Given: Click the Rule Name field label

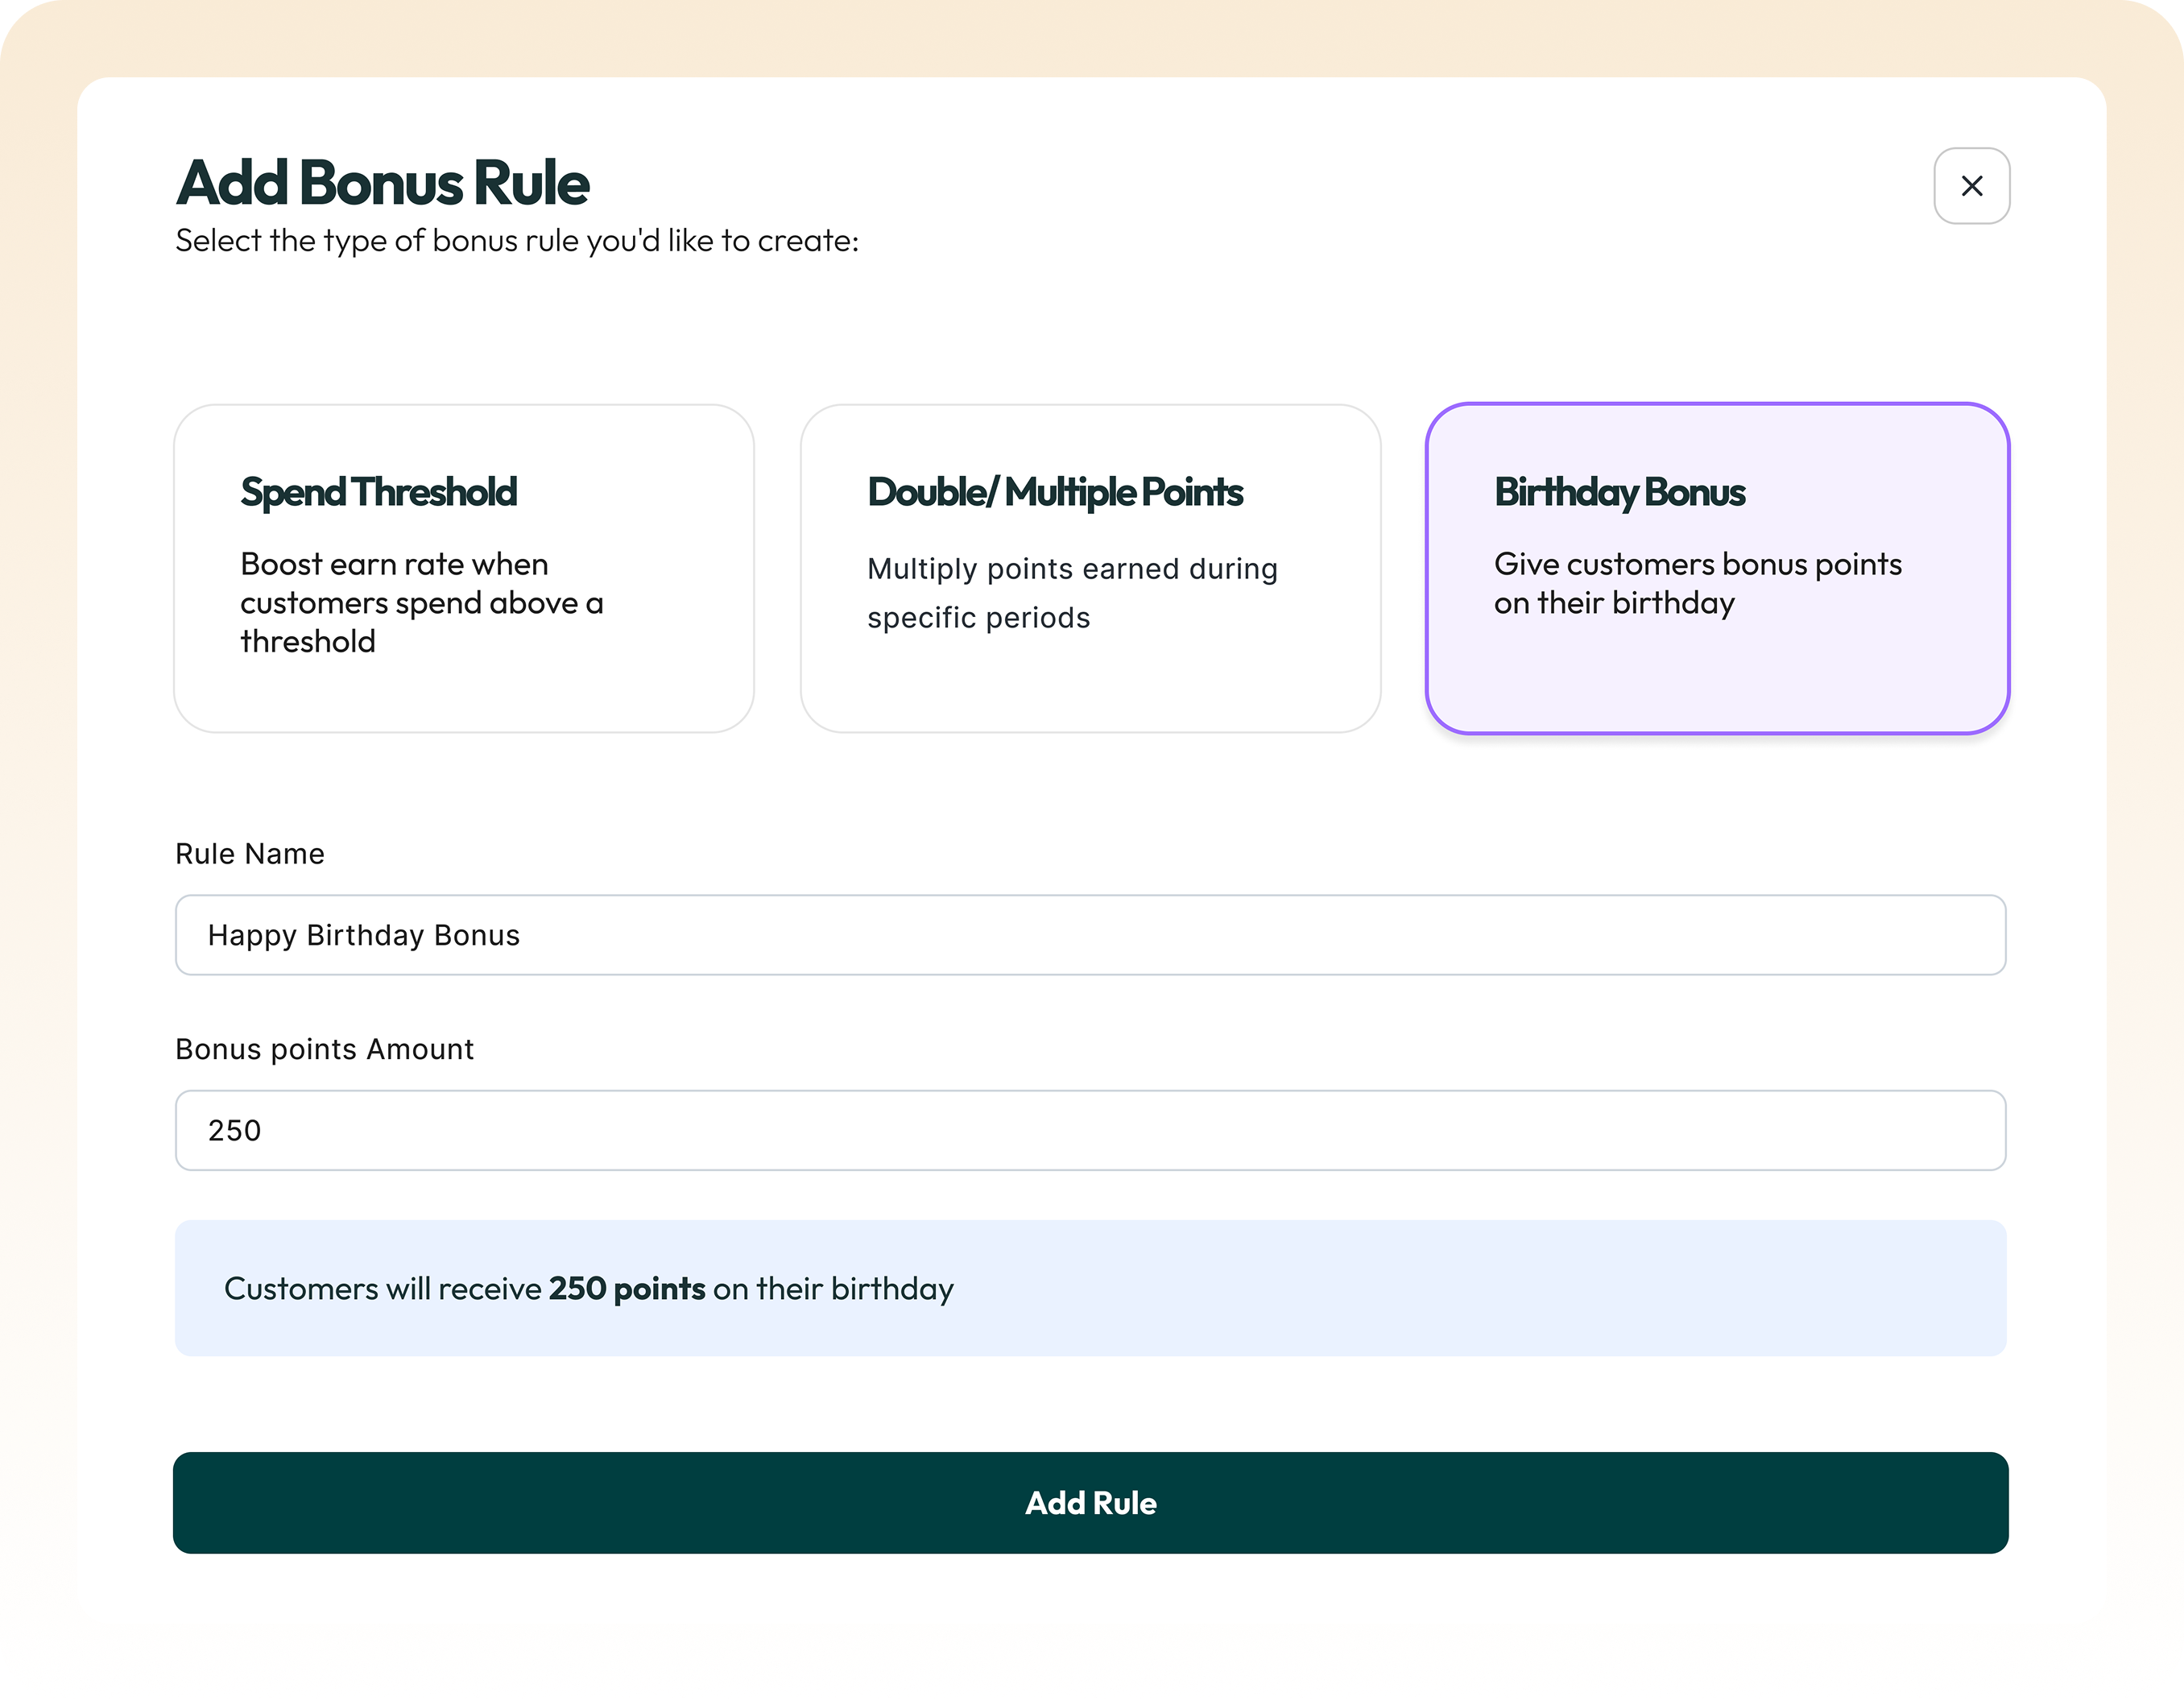Looking at the screenshot, I should click(250, 854).
